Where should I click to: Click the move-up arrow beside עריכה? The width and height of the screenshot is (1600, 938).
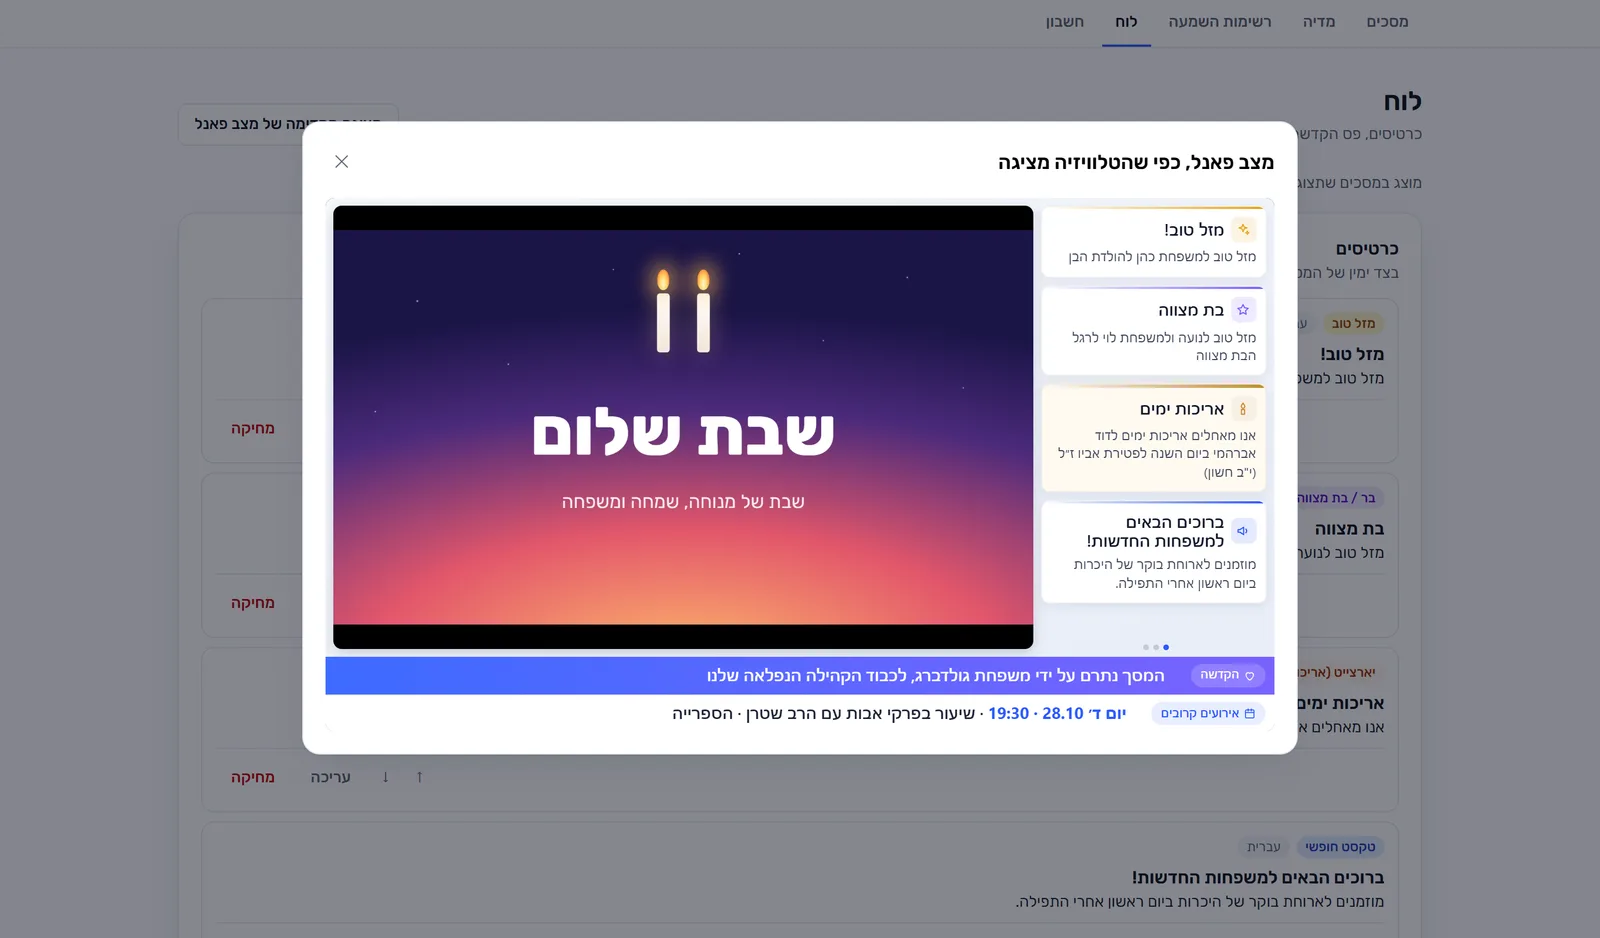419,777
